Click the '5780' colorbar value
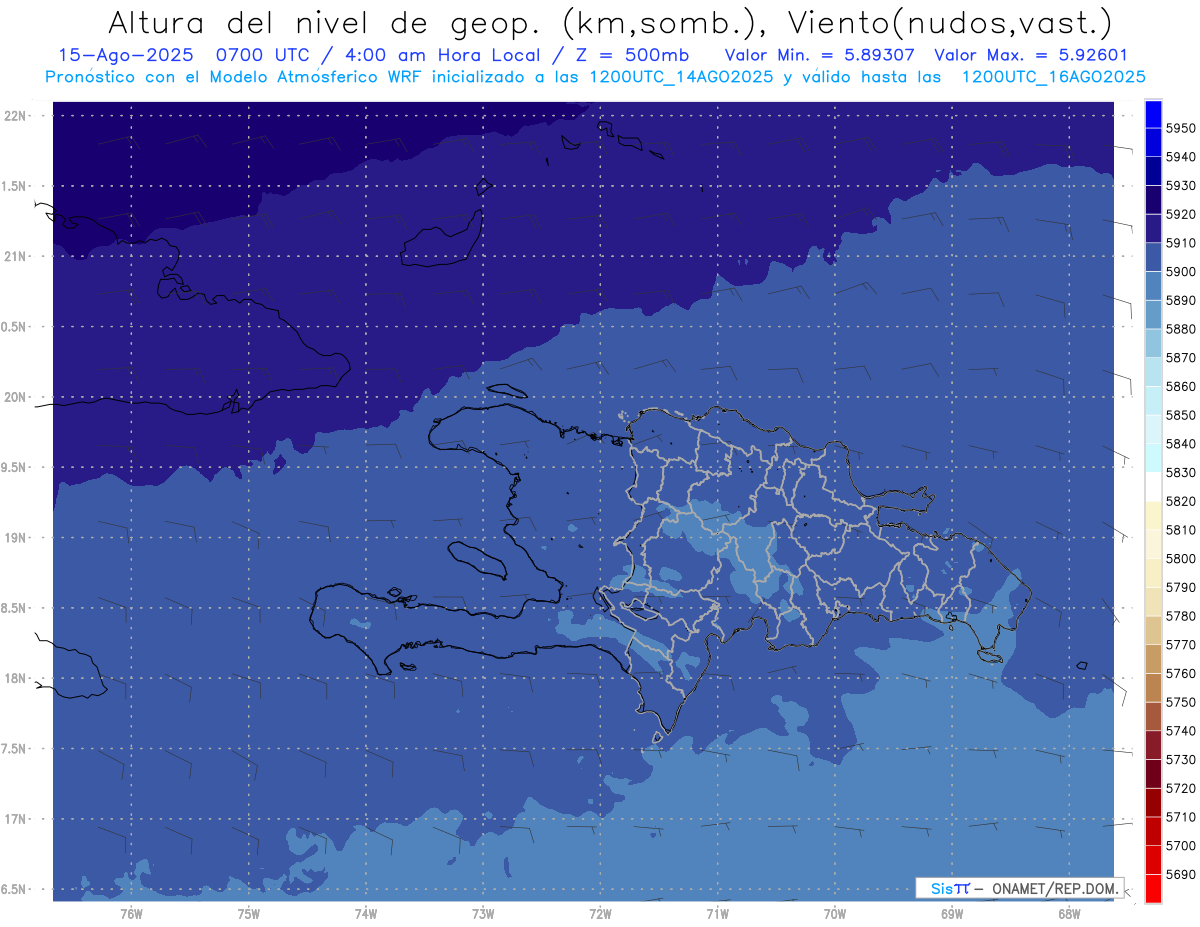1200x927 pixels. (x=1181, y=616)
